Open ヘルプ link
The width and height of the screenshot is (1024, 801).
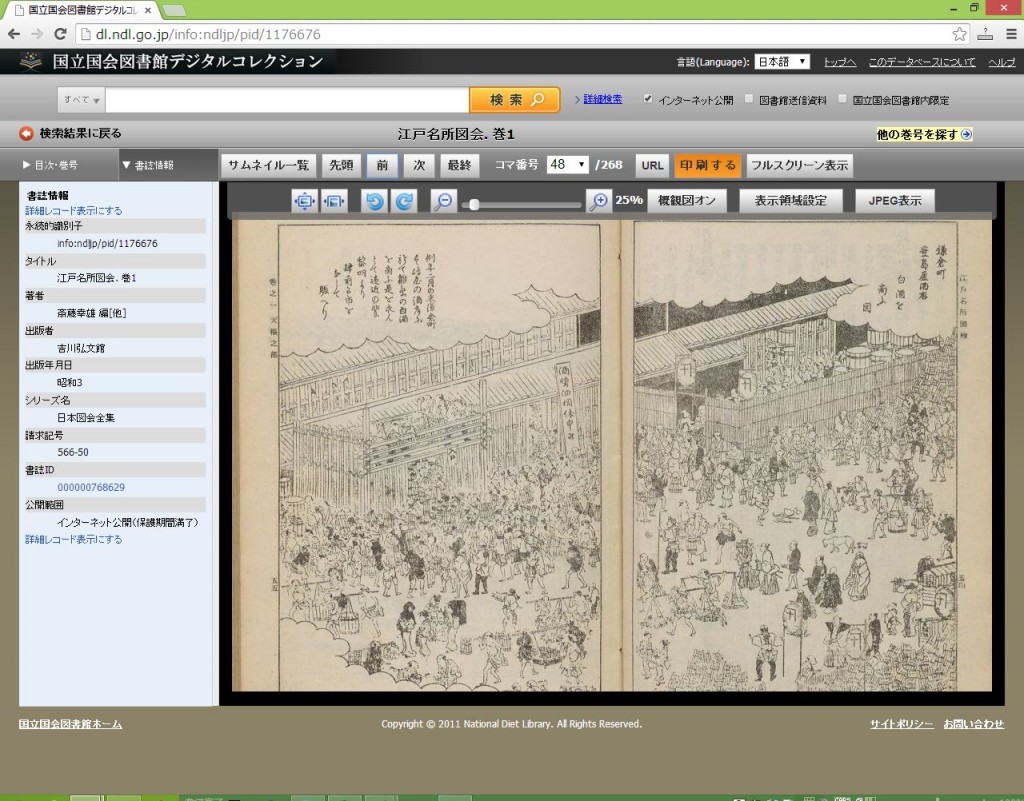[1001, 62]
